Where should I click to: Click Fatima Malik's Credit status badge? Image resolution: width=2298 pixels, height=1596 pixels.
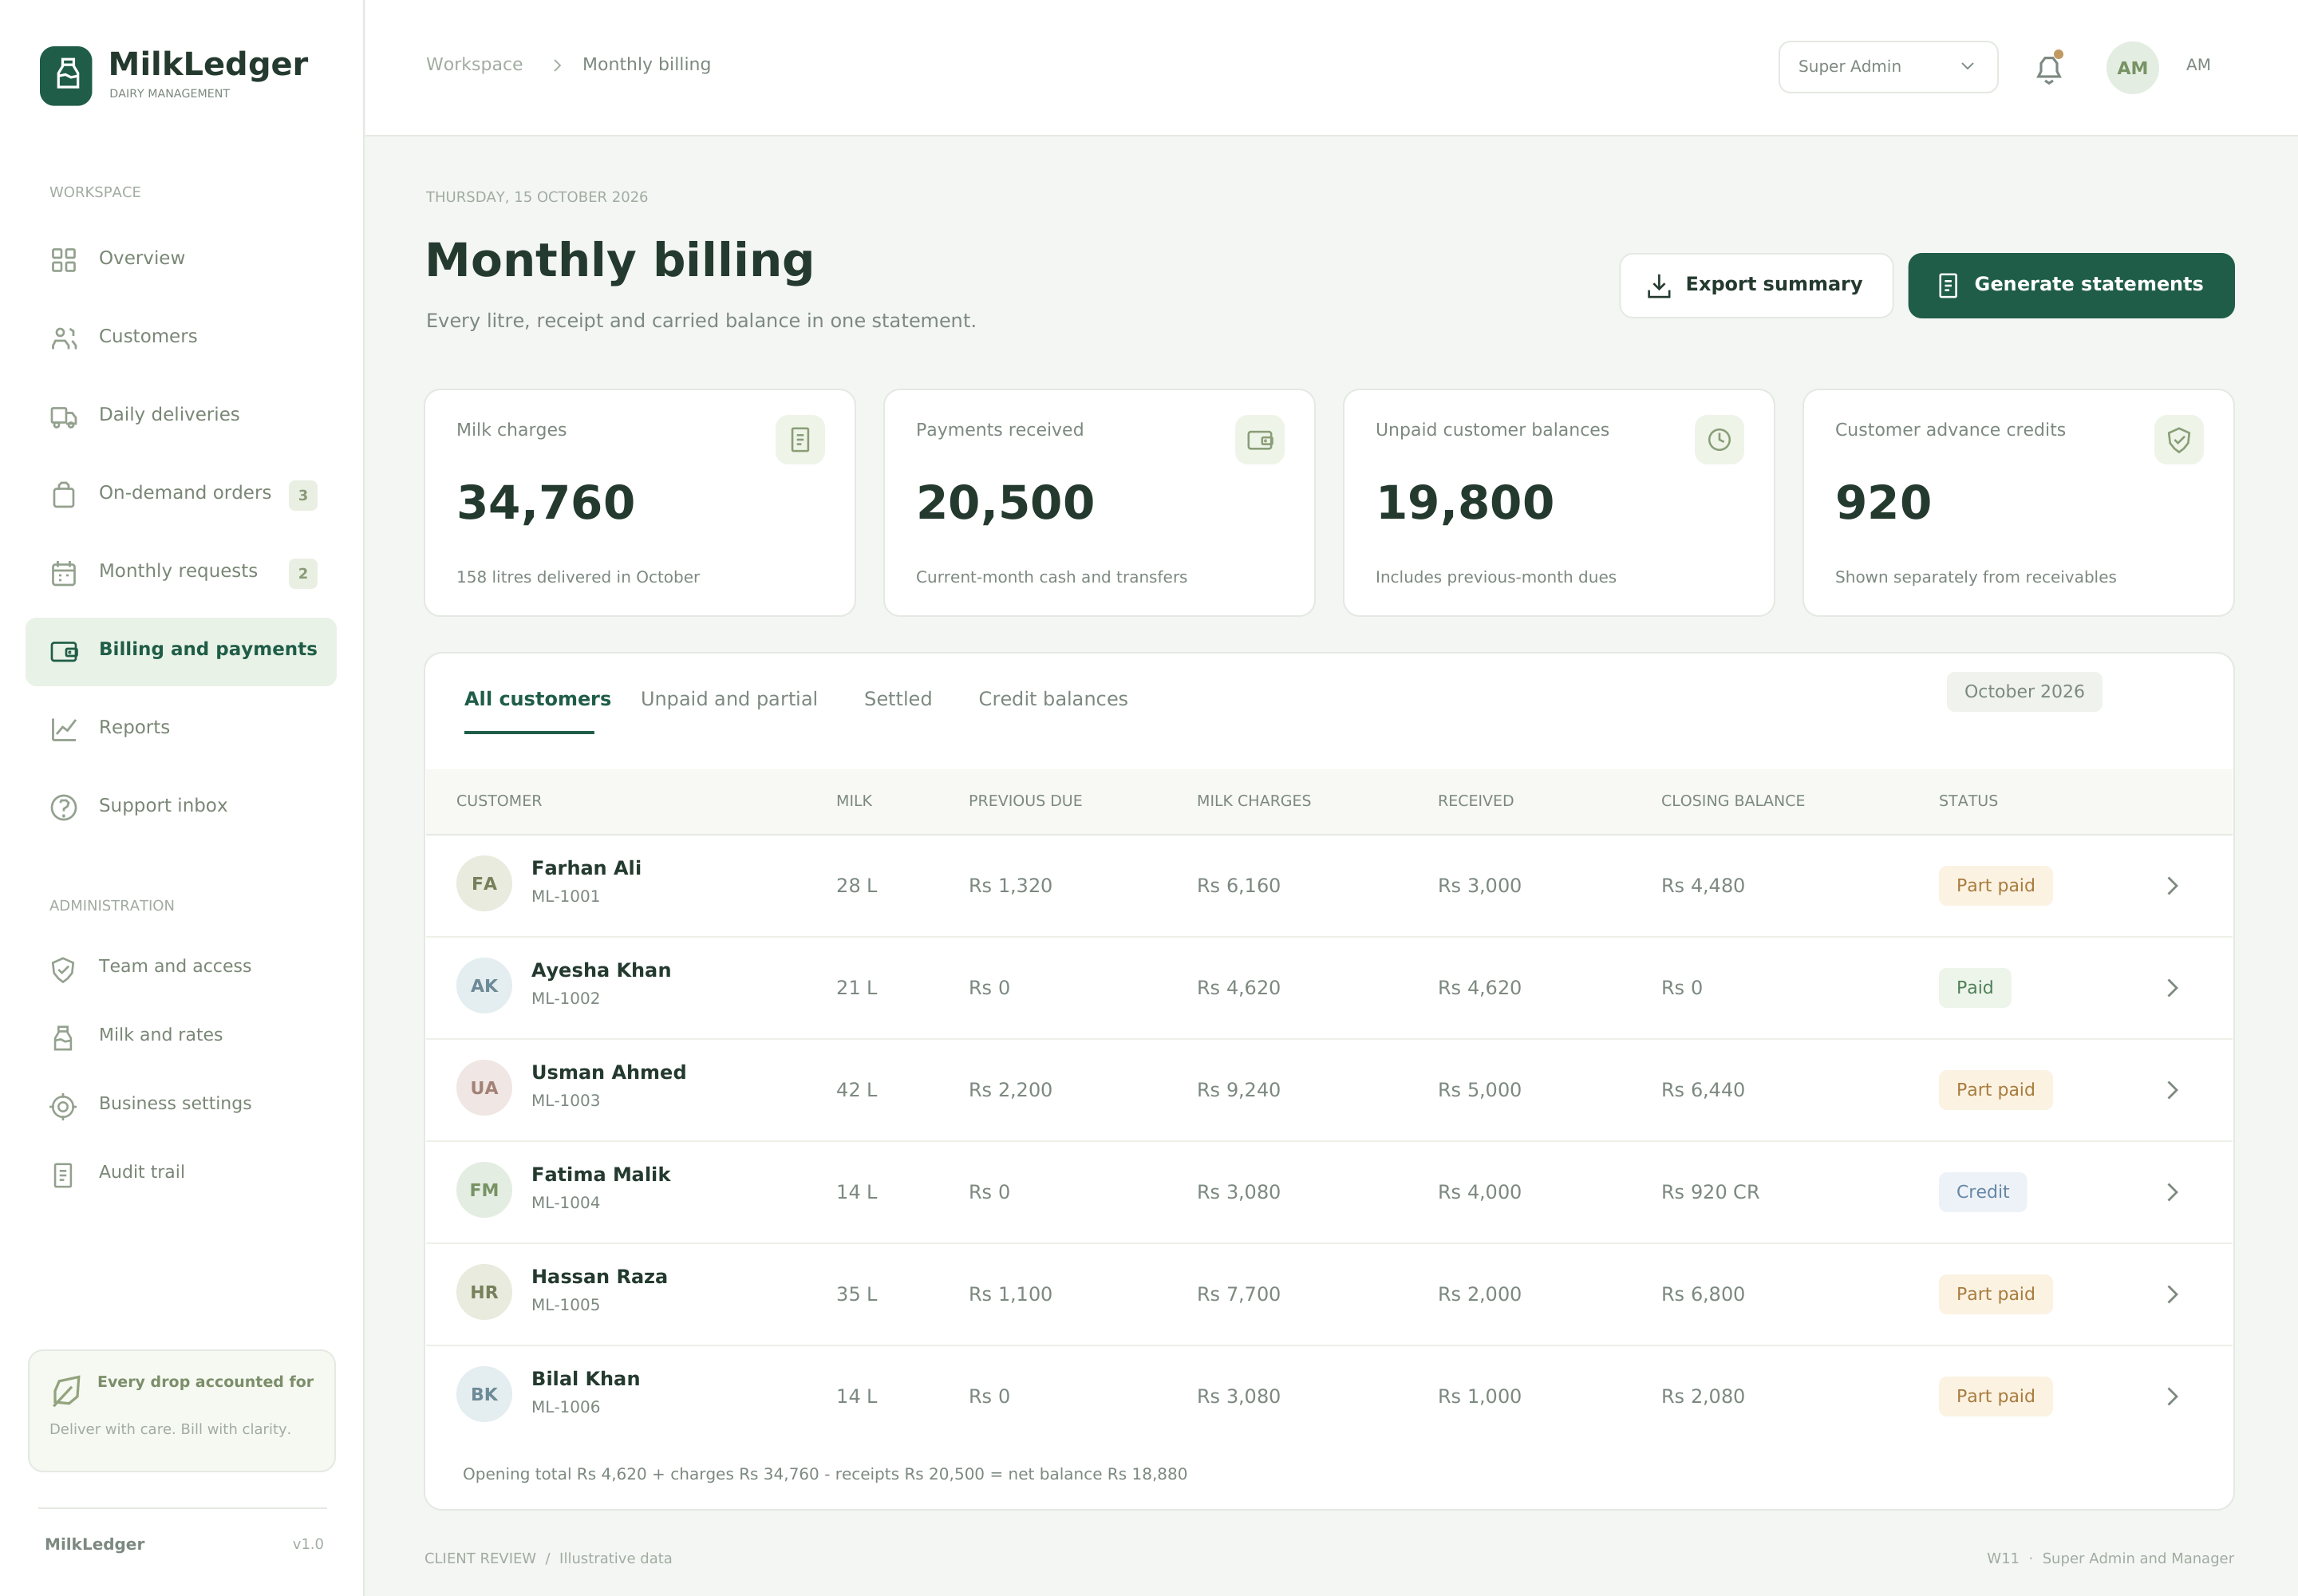(x=1982, y=1191)
